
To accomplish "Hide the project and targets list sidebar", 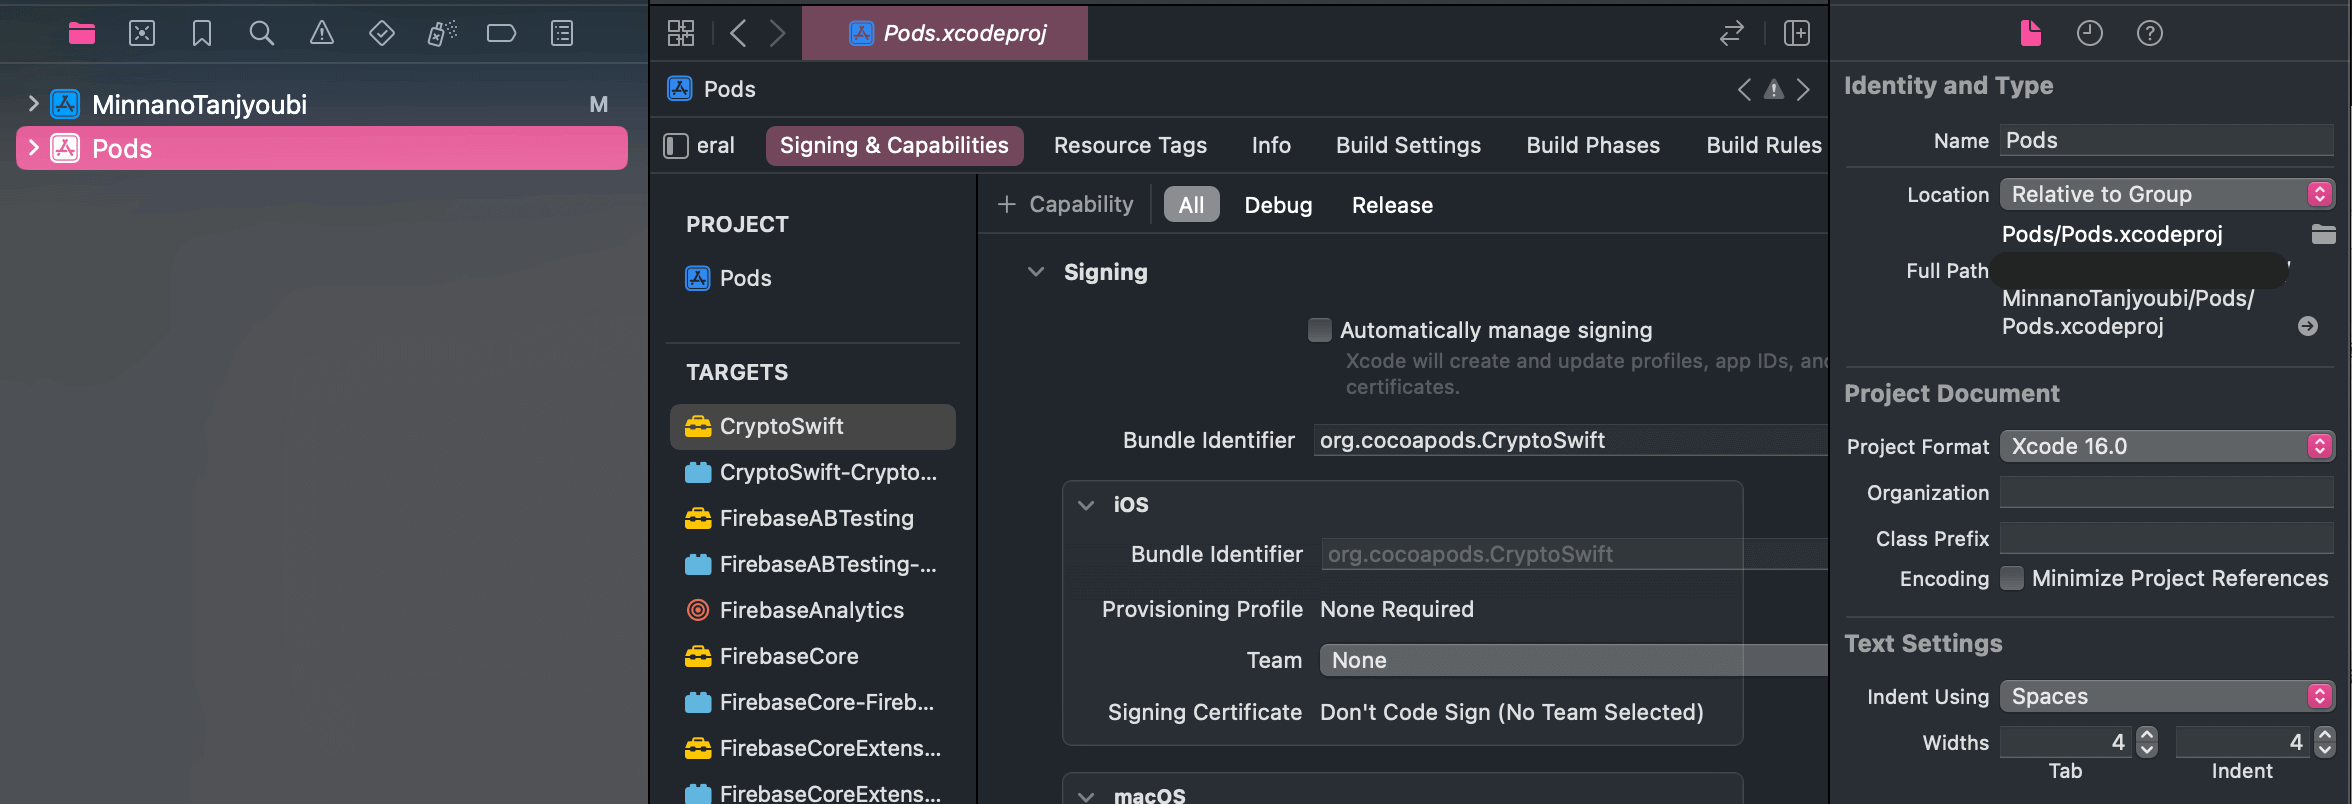I will click(x=676, y=146).
